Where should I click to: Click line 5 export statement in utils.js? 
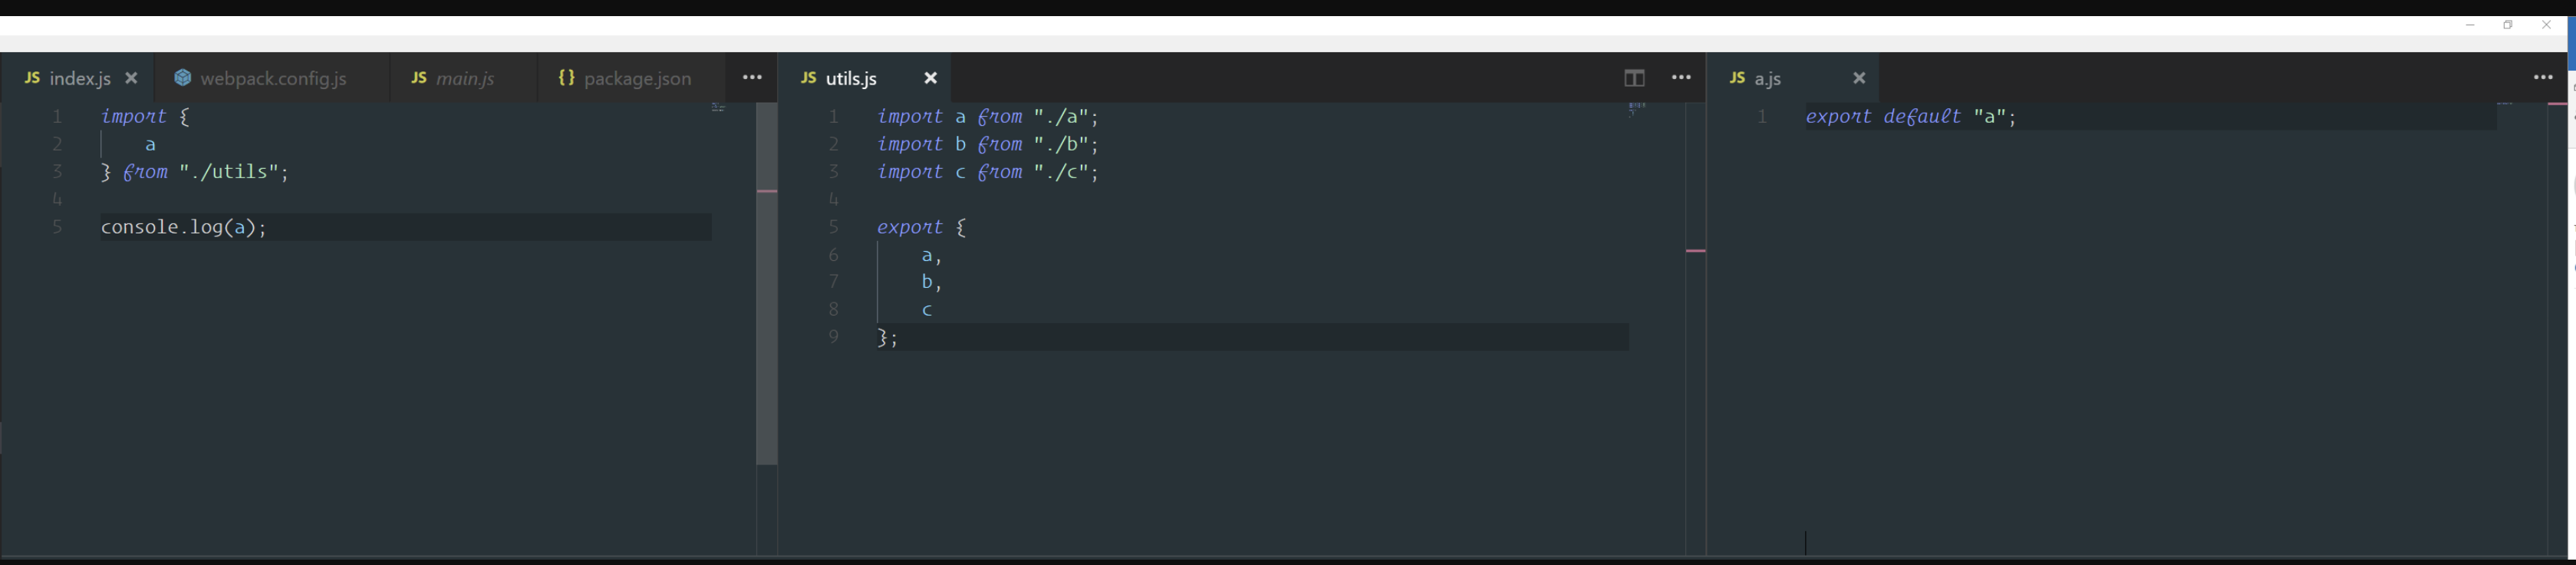(922, 228)
